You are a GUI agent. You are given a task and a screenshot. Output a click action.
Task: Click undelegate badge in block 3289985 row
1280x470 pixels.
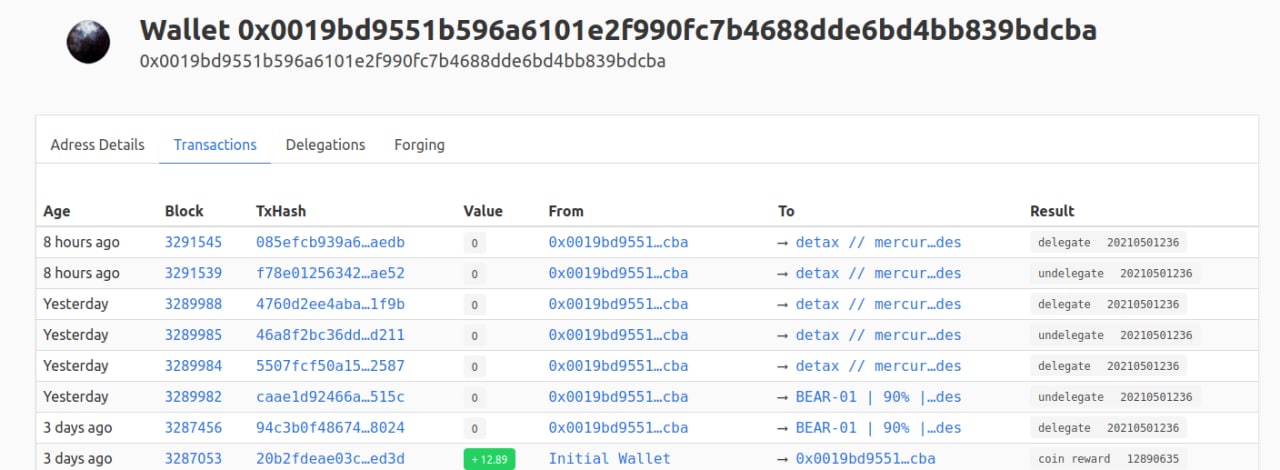point(1071,335)
